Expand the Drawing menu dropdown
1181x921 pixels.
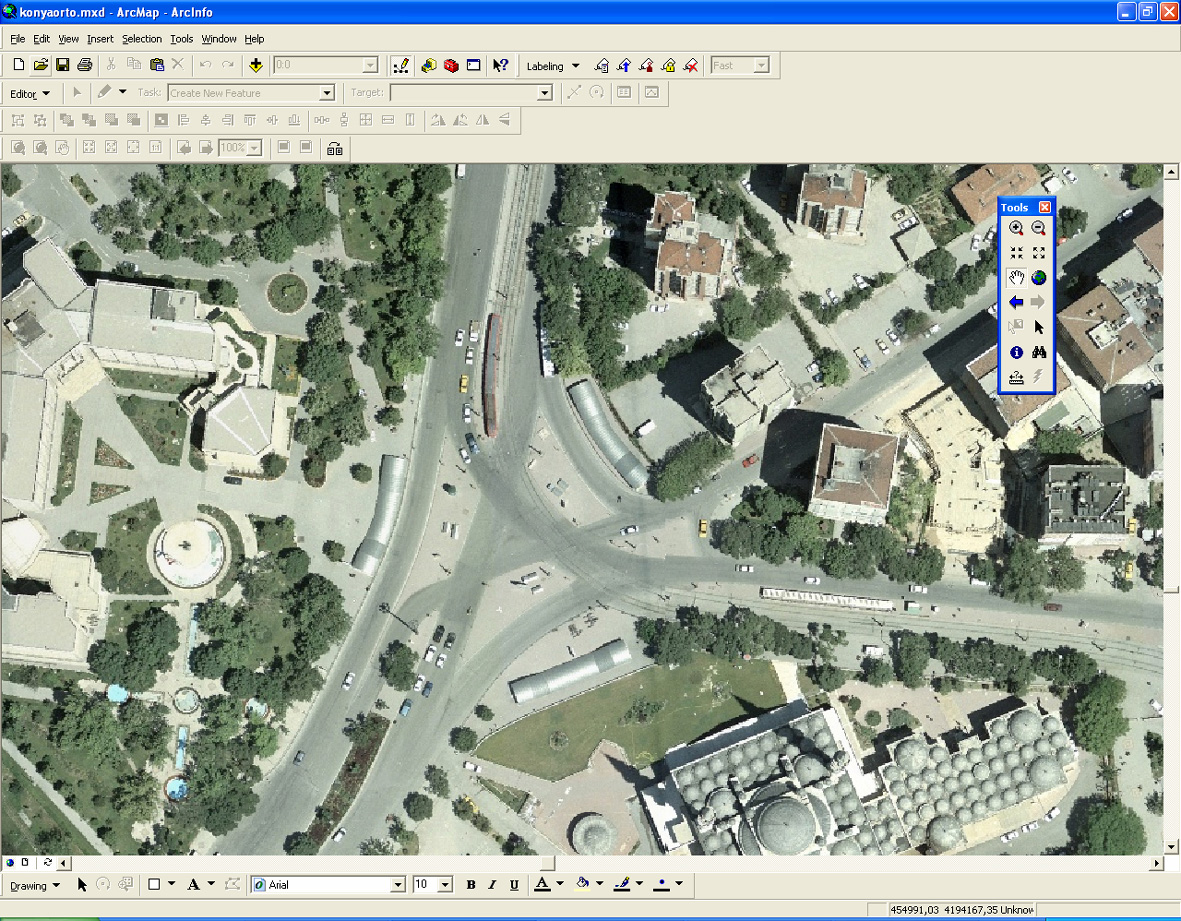click(x=35, y=886)
